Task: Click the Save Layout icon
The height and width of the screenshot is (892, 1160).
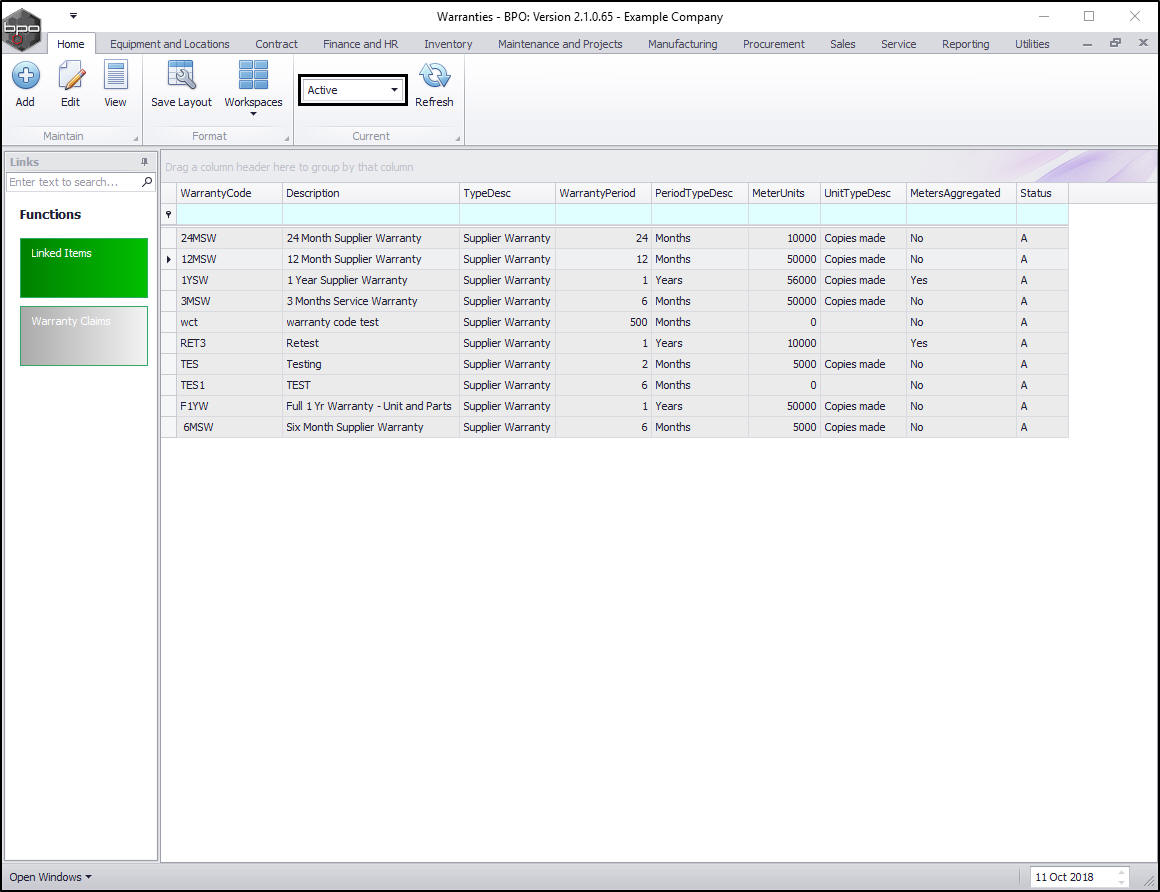Action: click(181, 75)
